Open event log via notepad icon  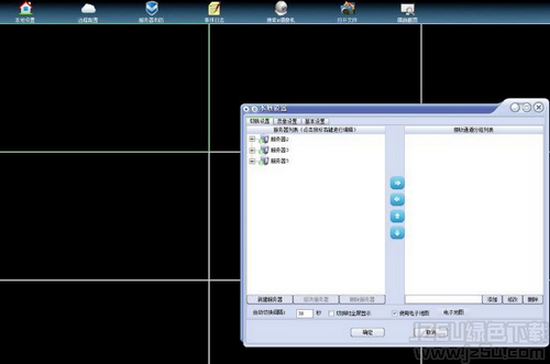214,9
